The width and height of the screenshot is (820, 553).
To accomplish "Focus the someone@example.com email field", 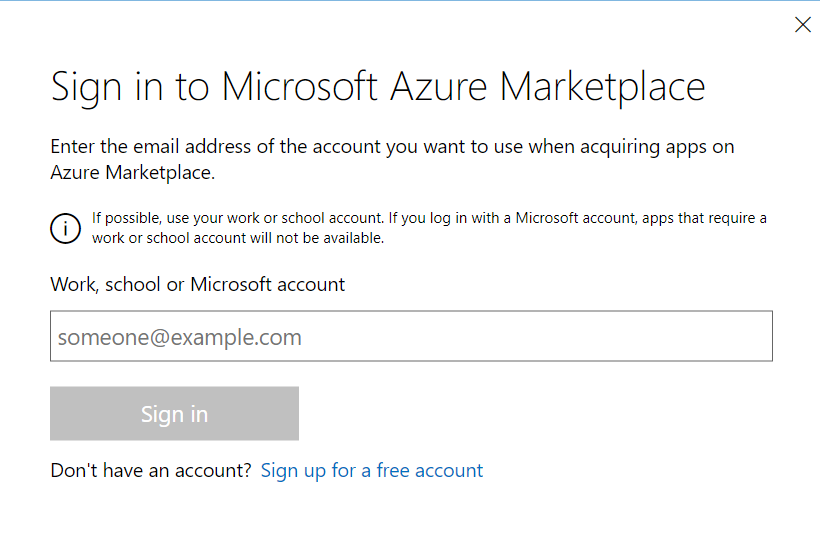I will click(x=411, y=336).
